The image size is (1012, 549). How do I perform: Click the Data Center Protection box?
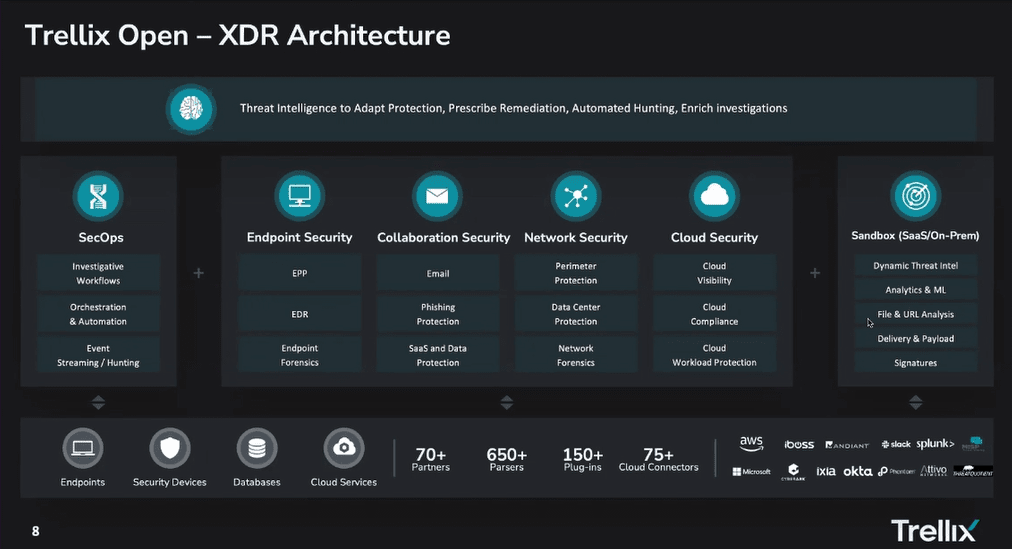pyautogui.click(x=576, y=314)
